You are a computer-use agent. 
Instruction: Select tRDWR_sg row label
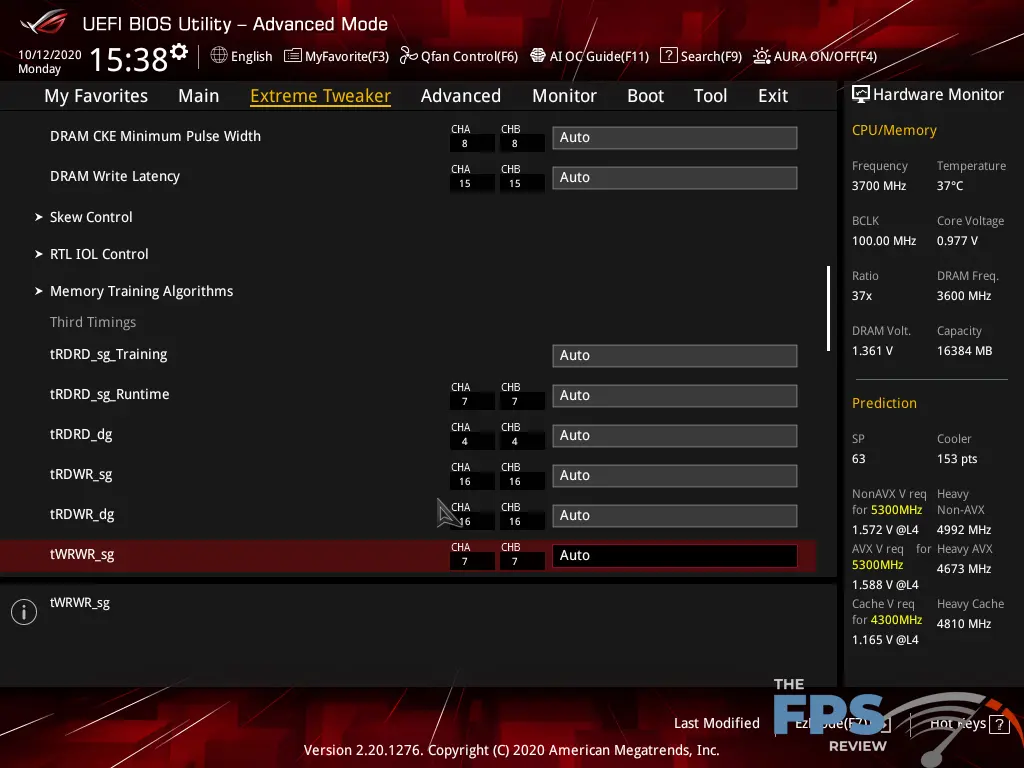point(81,474)
